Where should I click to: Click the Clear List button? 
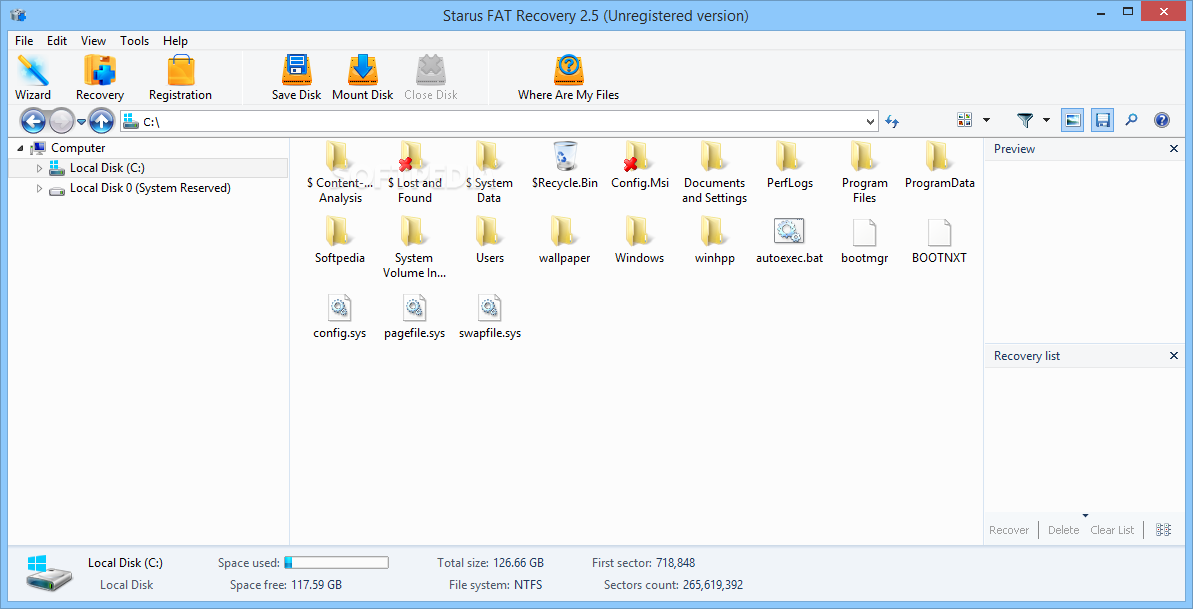click(1112, 531)
